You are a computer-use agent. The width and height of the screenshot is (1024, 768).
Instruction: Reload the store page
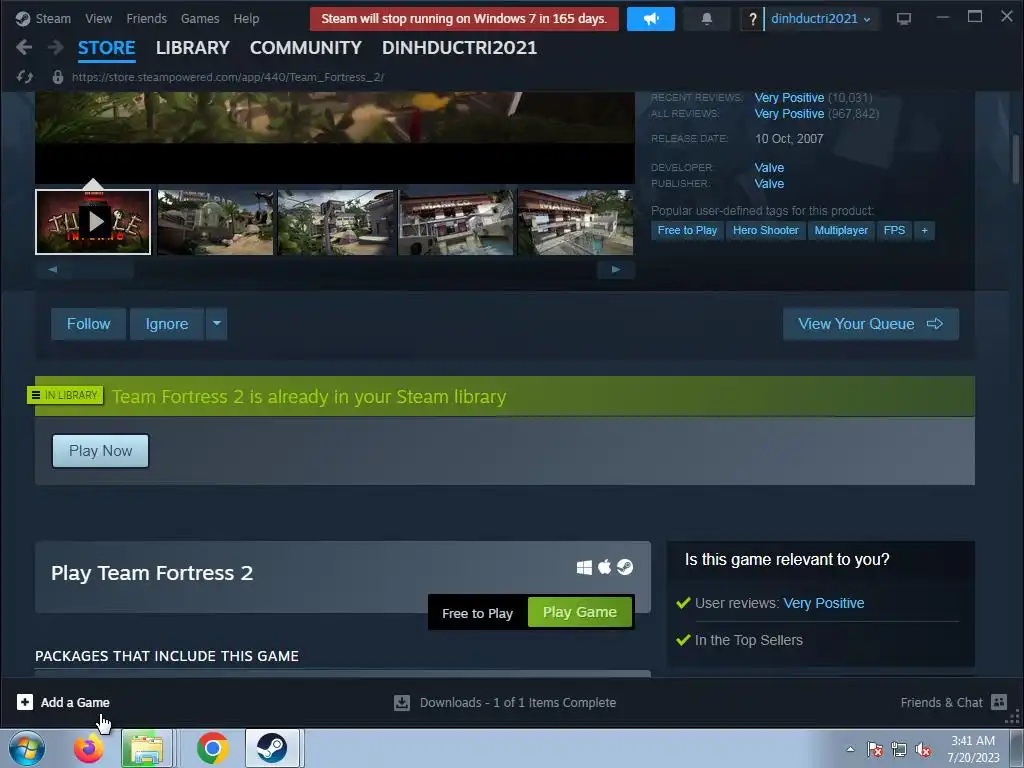point(25,77)
